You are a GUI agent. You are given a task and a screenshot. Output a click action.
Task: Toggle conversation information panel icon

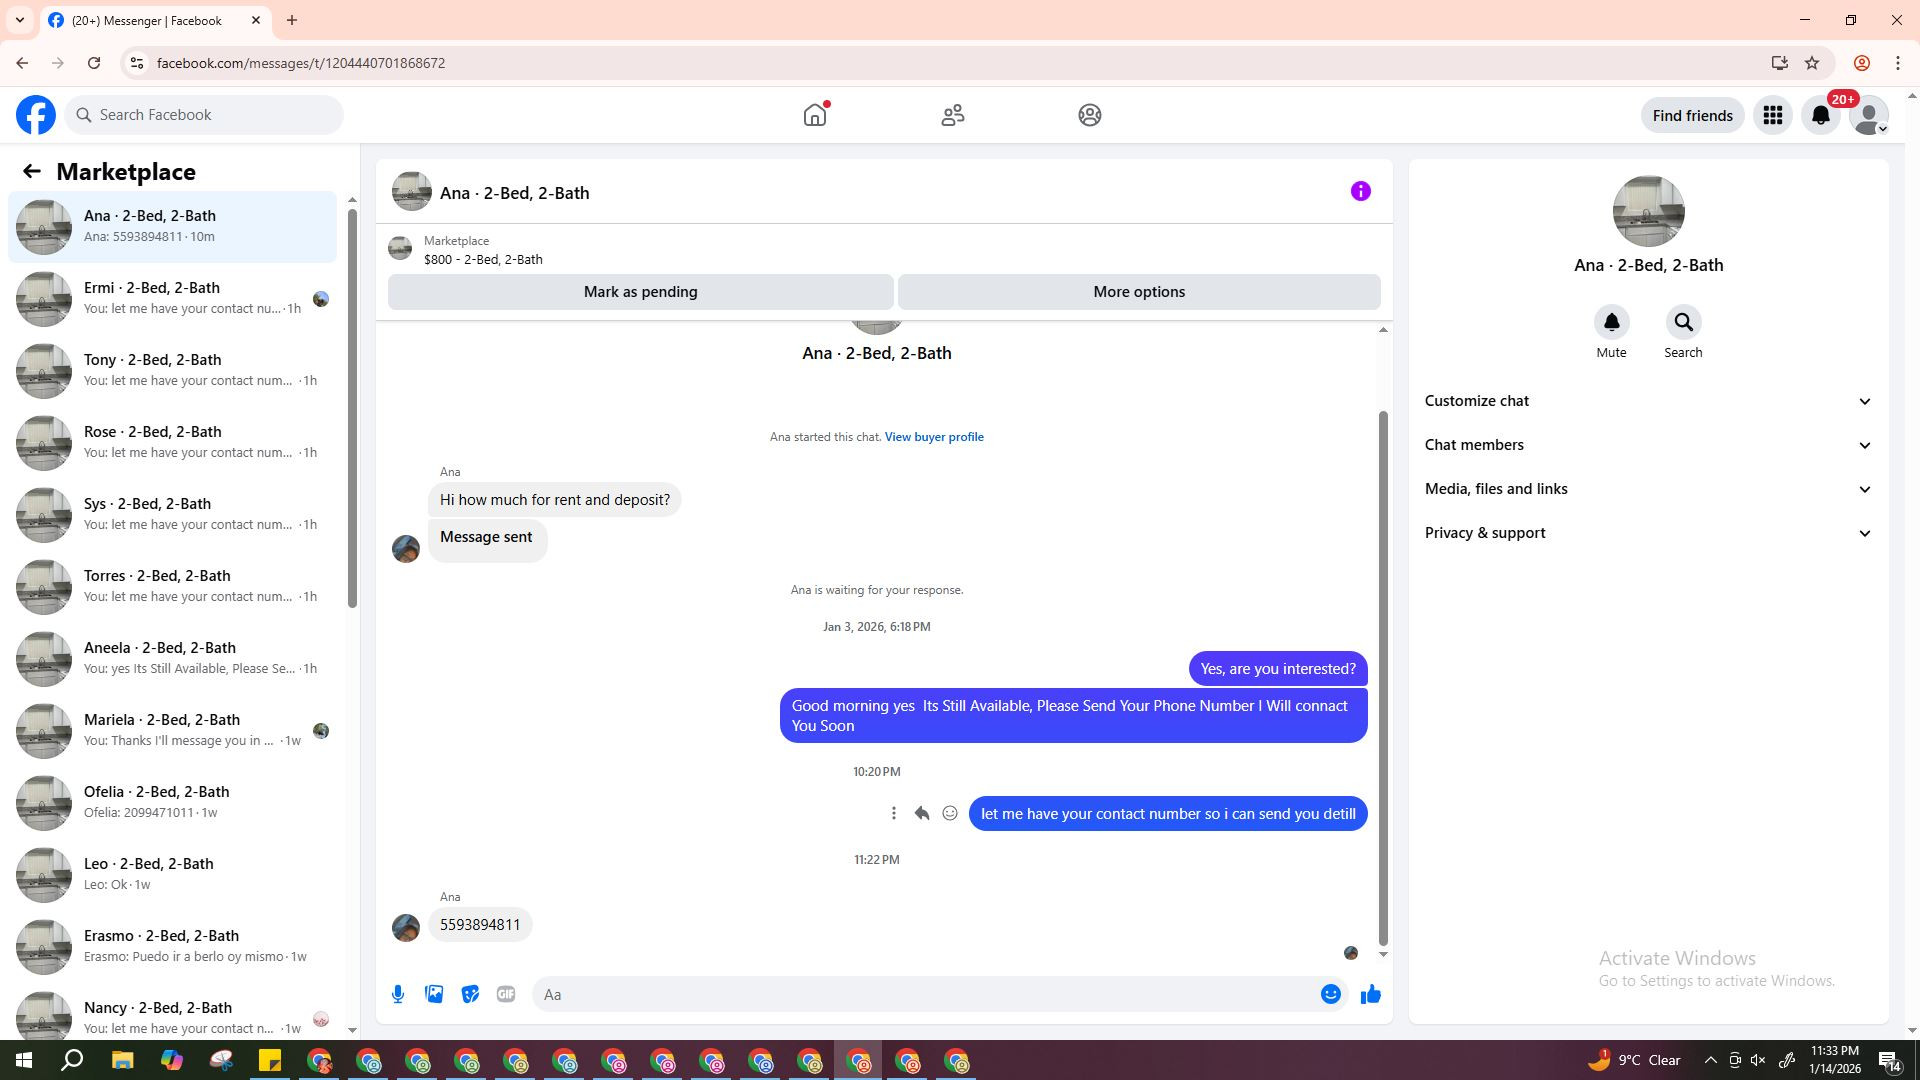point(1360,191)
